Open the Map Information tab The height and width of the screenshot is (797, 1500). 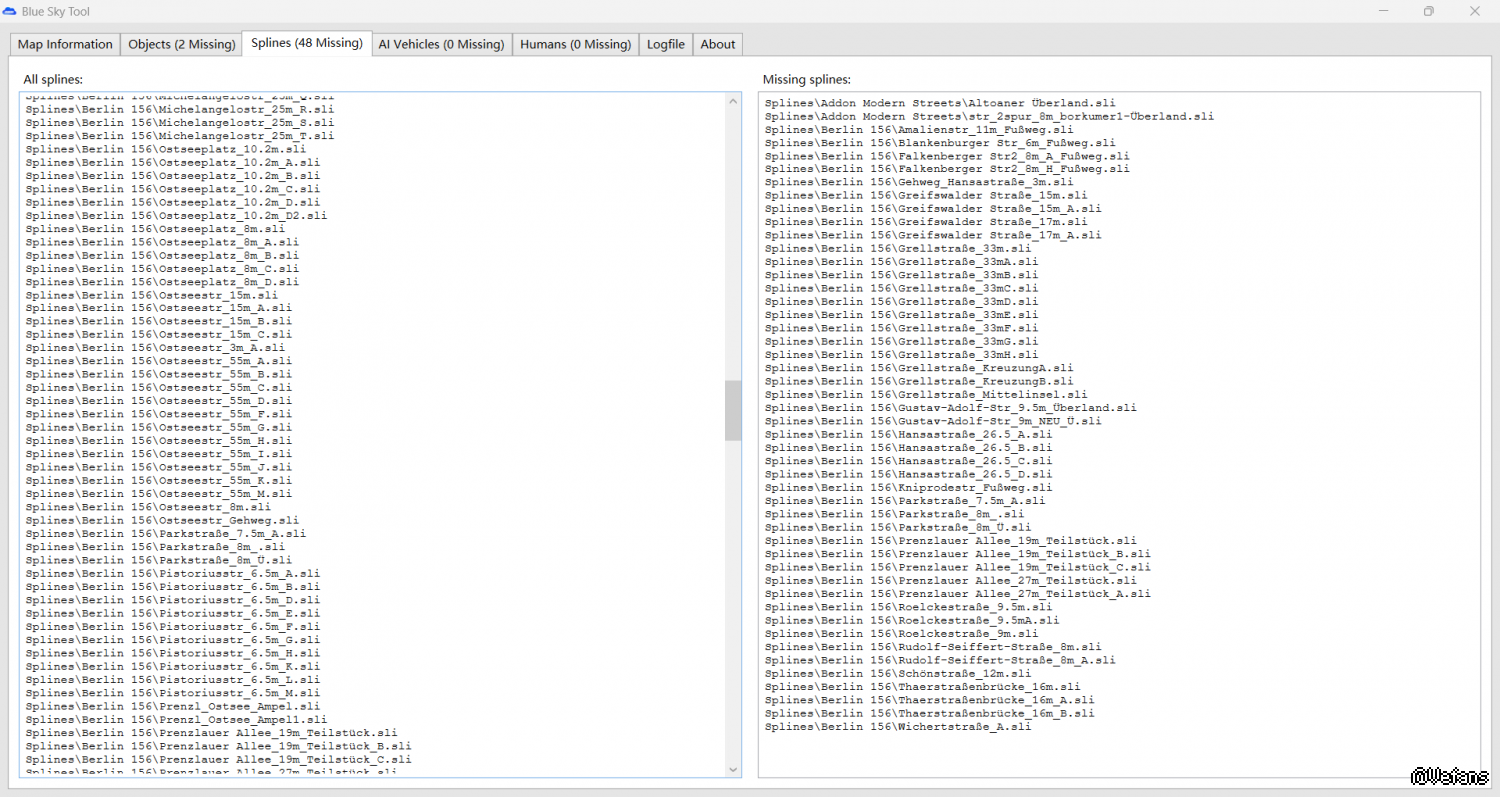(x=65, y=44)
